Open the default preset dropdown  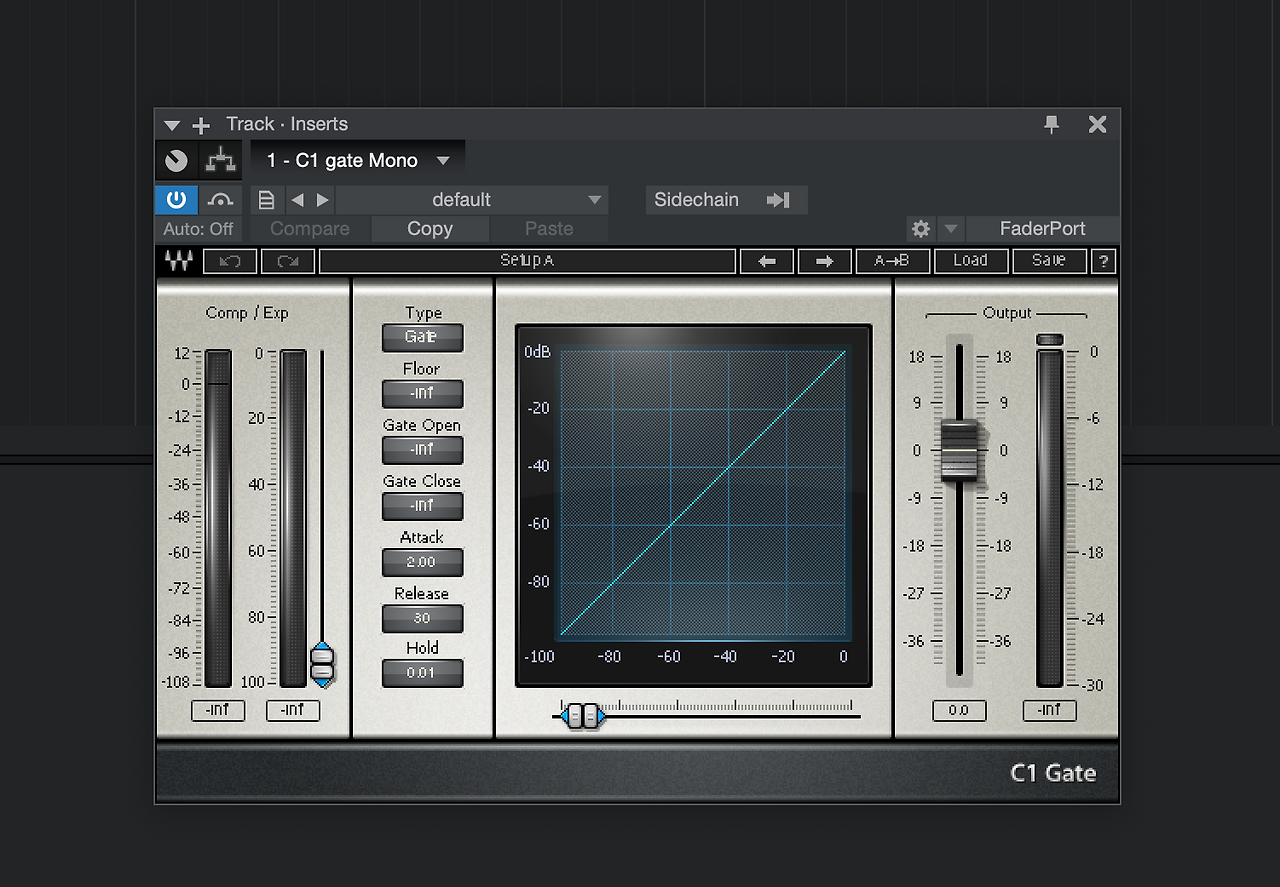[472, 200]
